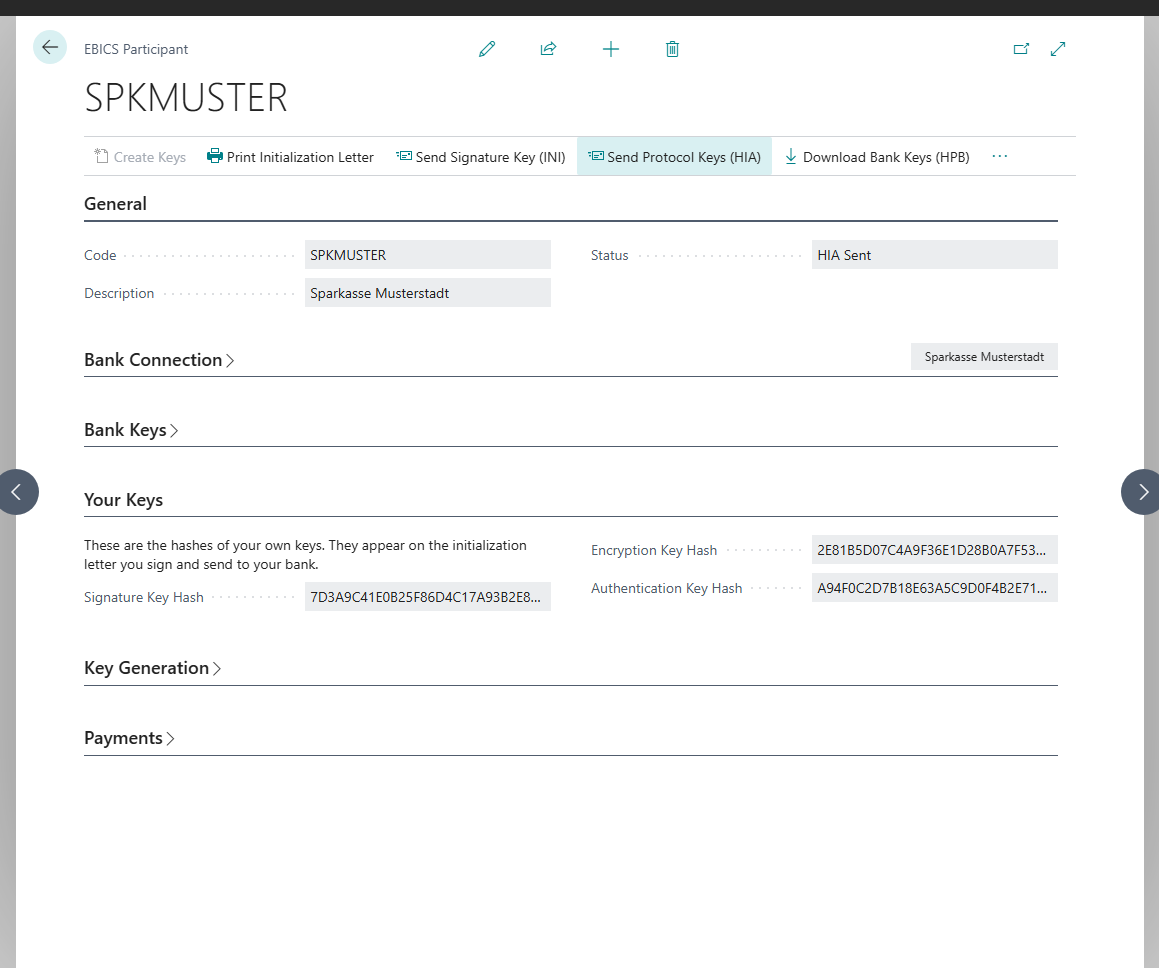This screenshot has height=968, width=1159.
Task: Click Print Initialization Letter
Action: [x=290, y=157]
